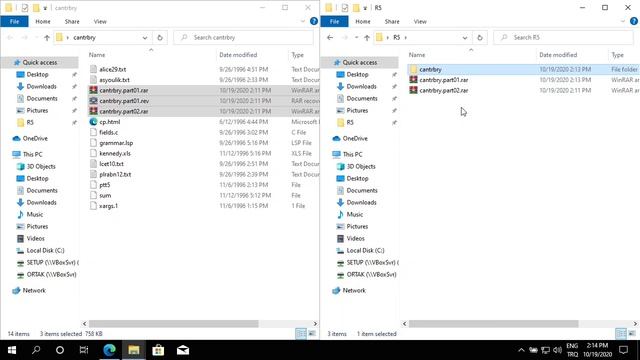Switch to large icons view in RS window

(x=632, y=333)
